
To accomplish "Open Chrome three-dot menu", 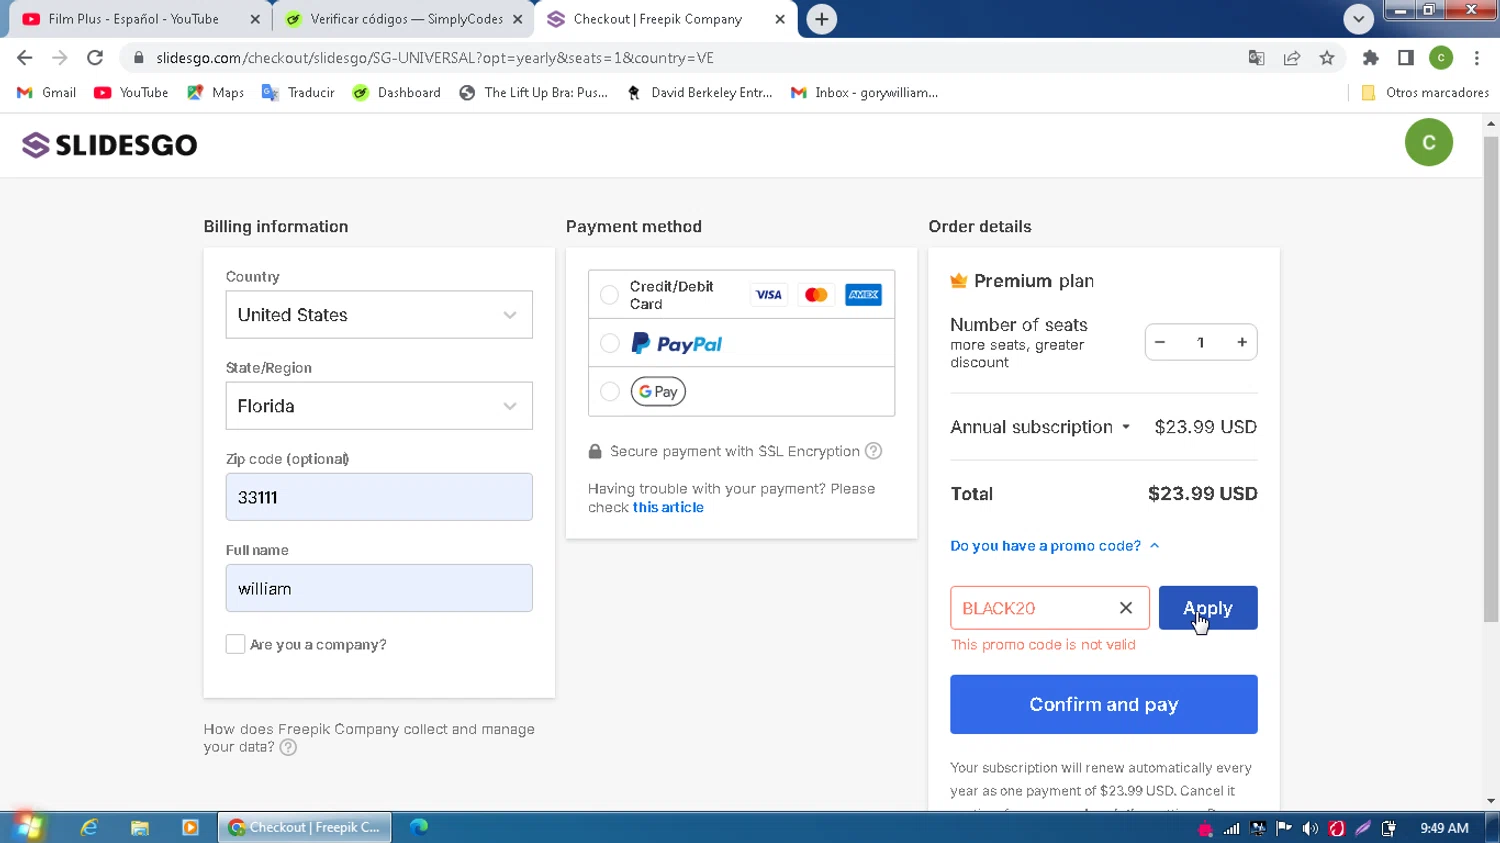I will click(1476, 58).
